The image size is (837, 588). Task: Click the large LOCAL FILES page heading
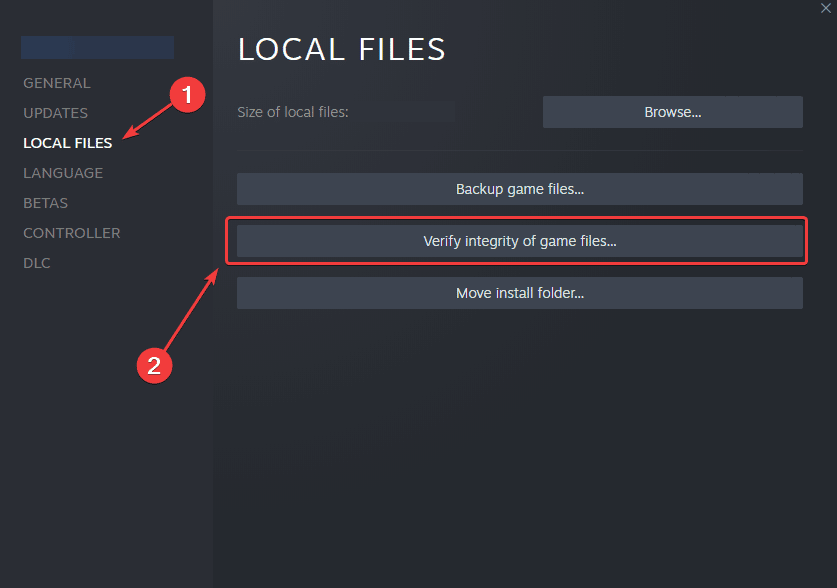point(341,49)
